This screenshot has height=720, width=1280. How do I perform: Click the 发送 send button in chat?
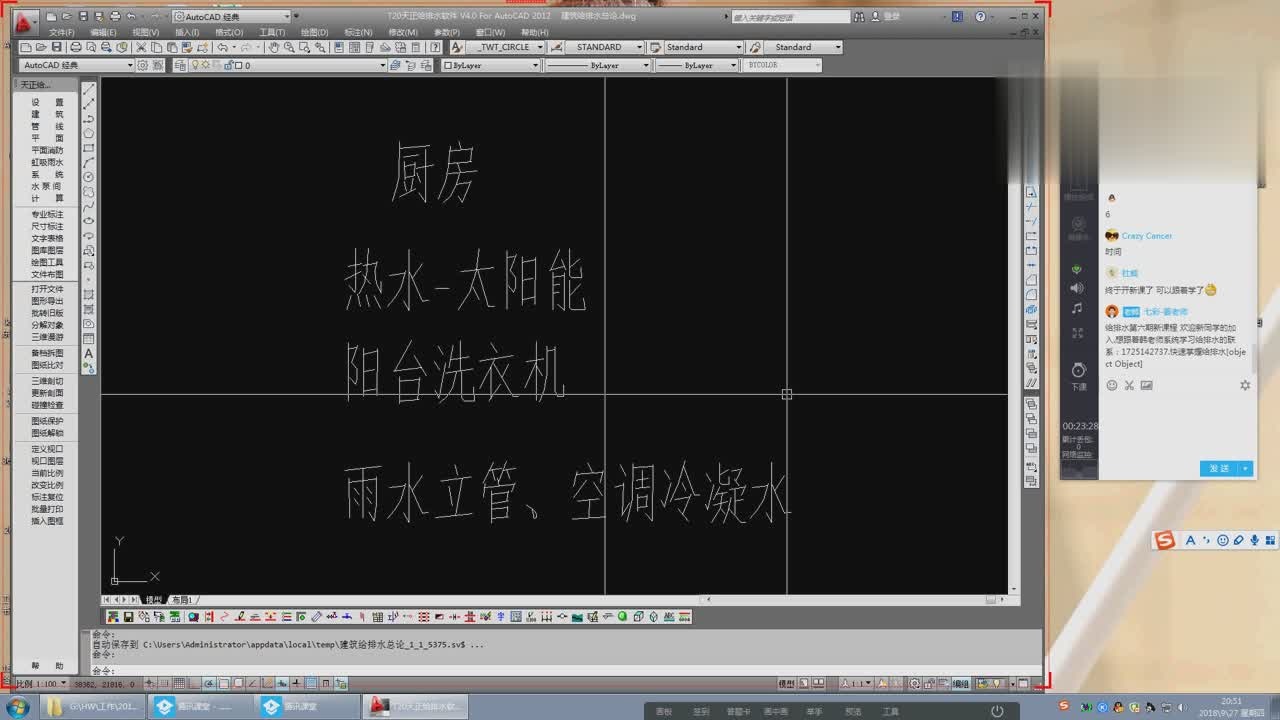[x=1219, y=468]
